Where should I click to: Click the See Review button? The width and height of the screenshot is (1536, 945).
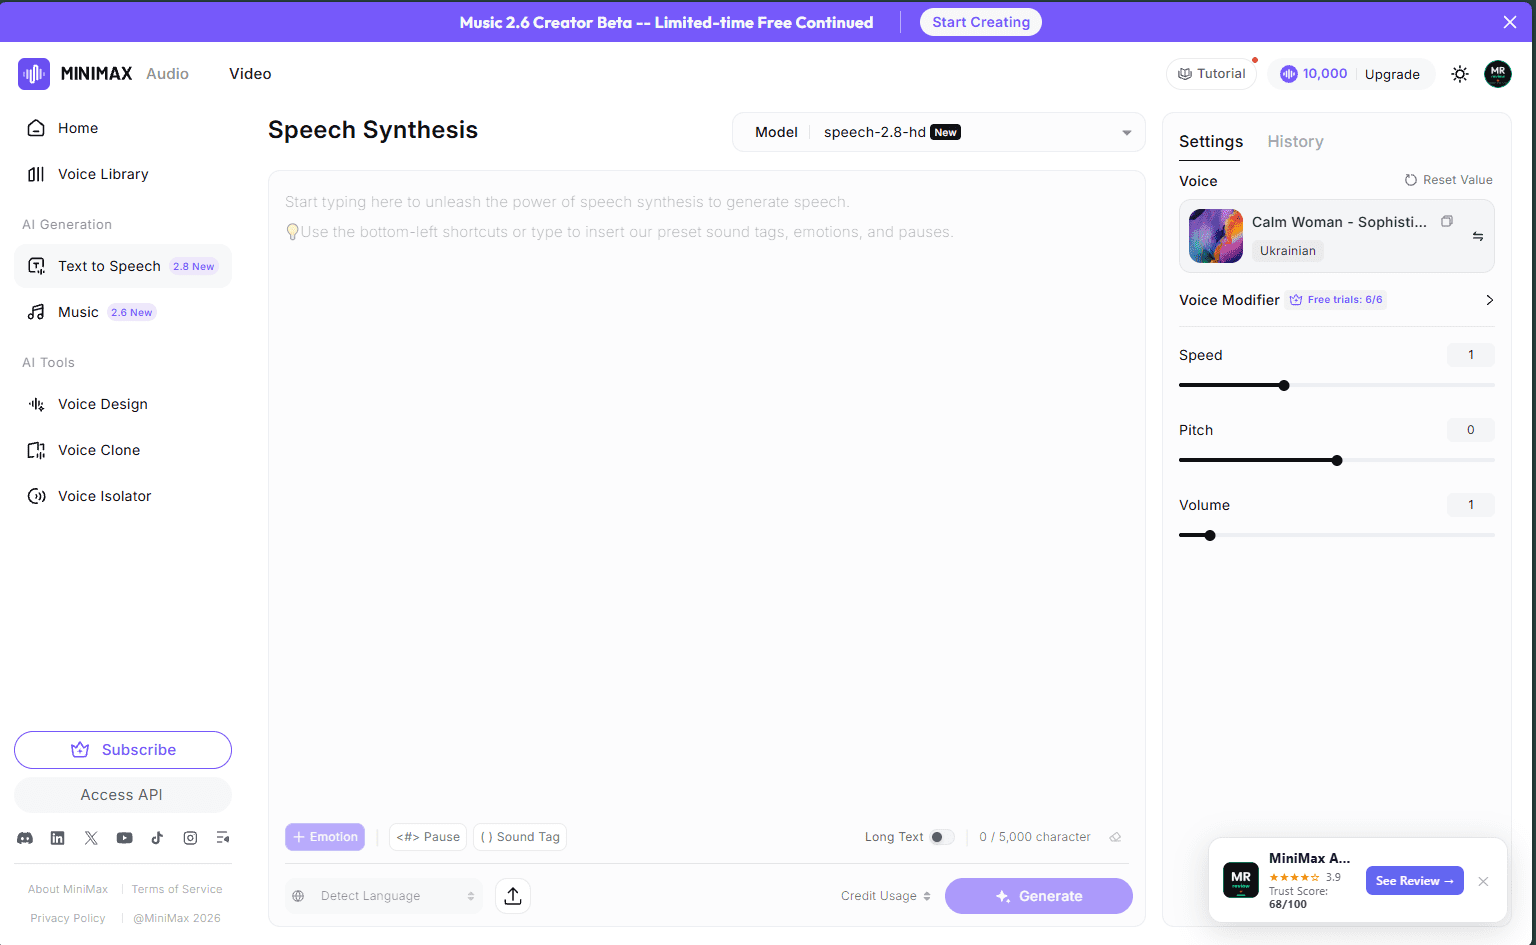(x=1415, y=881)
